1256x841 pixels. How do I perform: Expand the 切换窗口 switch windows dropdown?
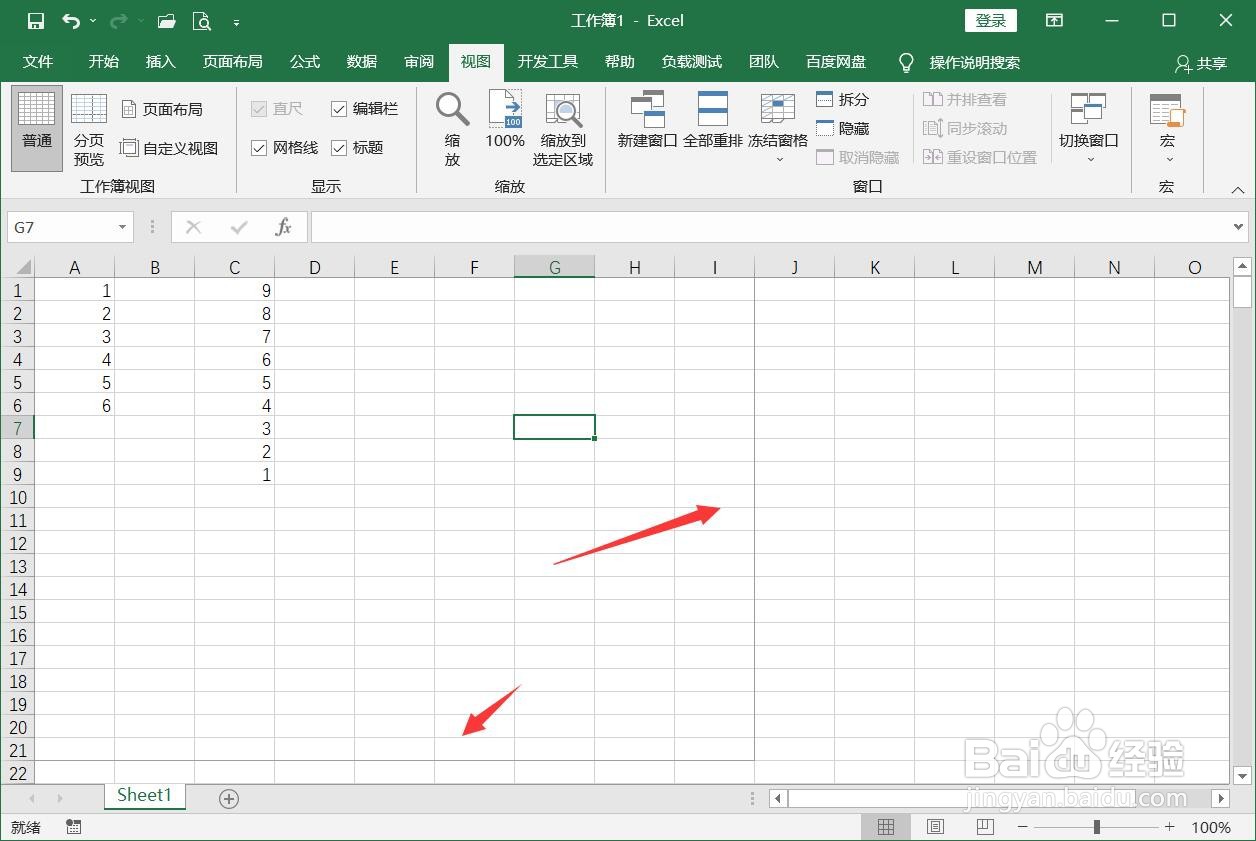coord(1089,158)
